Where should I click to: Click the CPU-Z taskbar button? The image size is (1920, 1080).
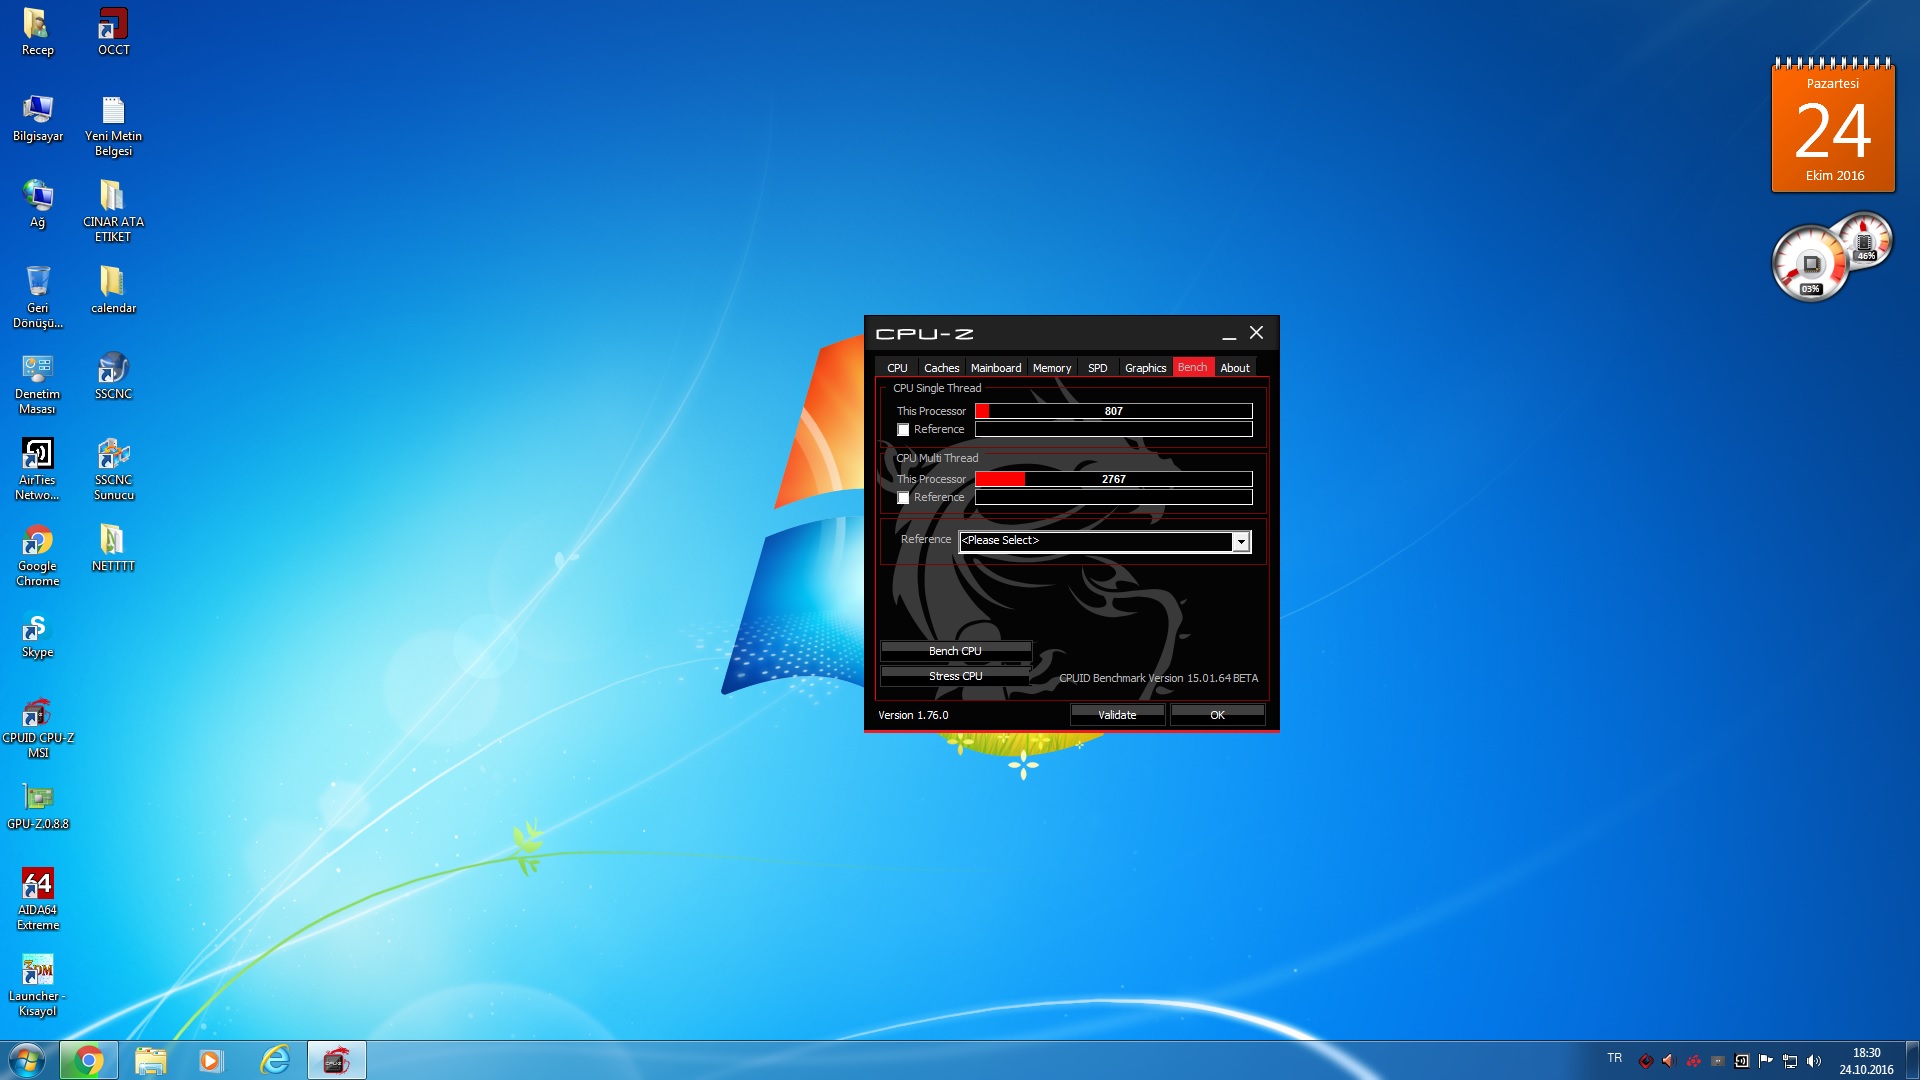tap(336, 1060)
